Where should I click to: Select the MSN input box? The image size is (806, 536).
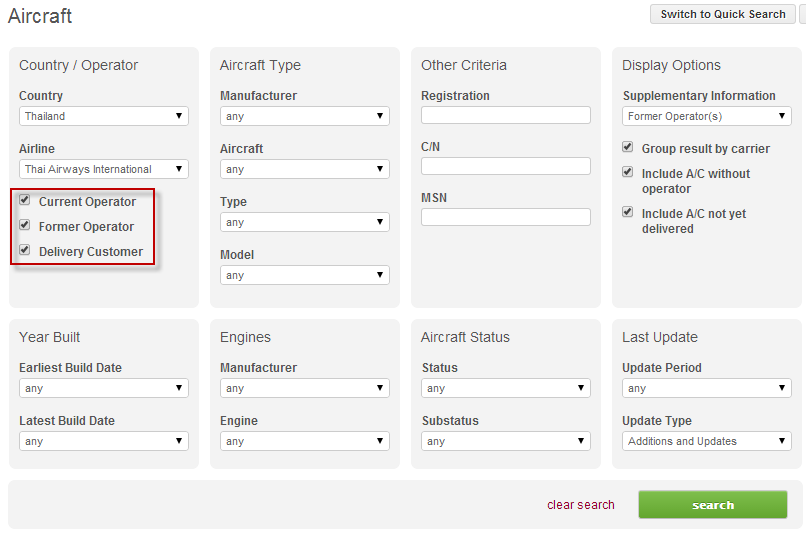tap(506, 217)
